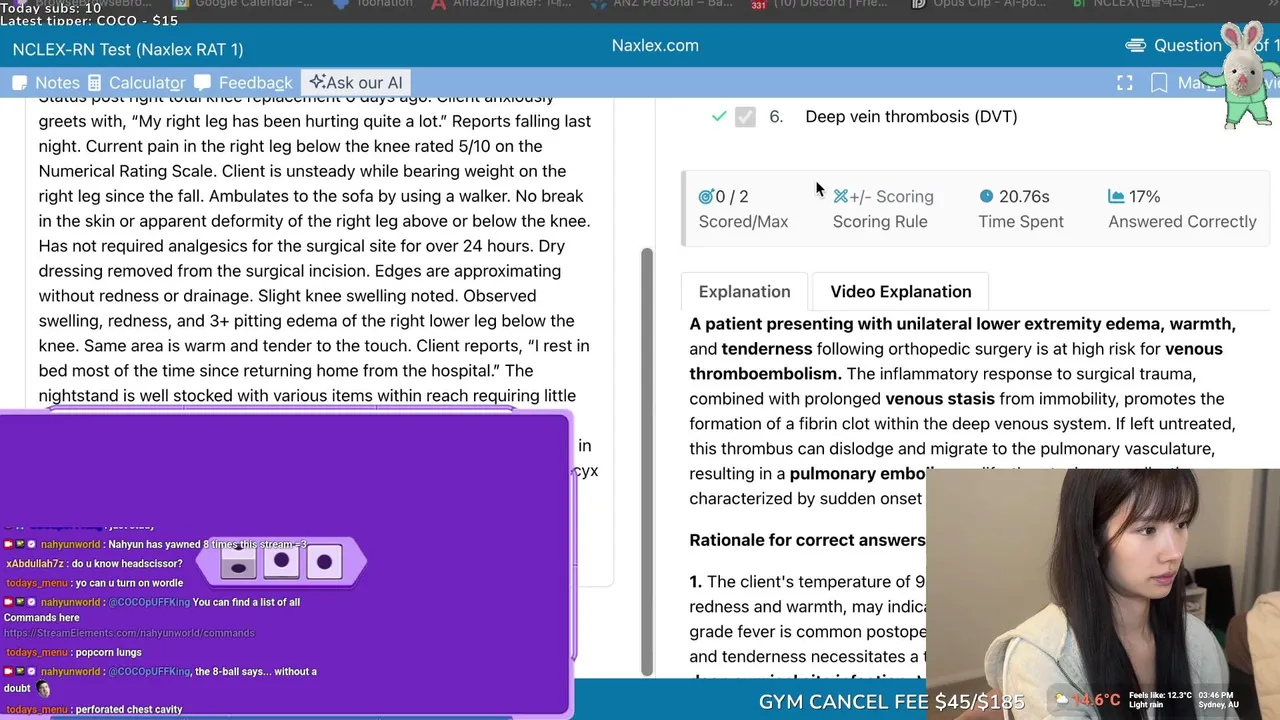Screen dimensions: 1280x720
Task: Click the Ask our AI button
Action: click(x=356, y=83)
